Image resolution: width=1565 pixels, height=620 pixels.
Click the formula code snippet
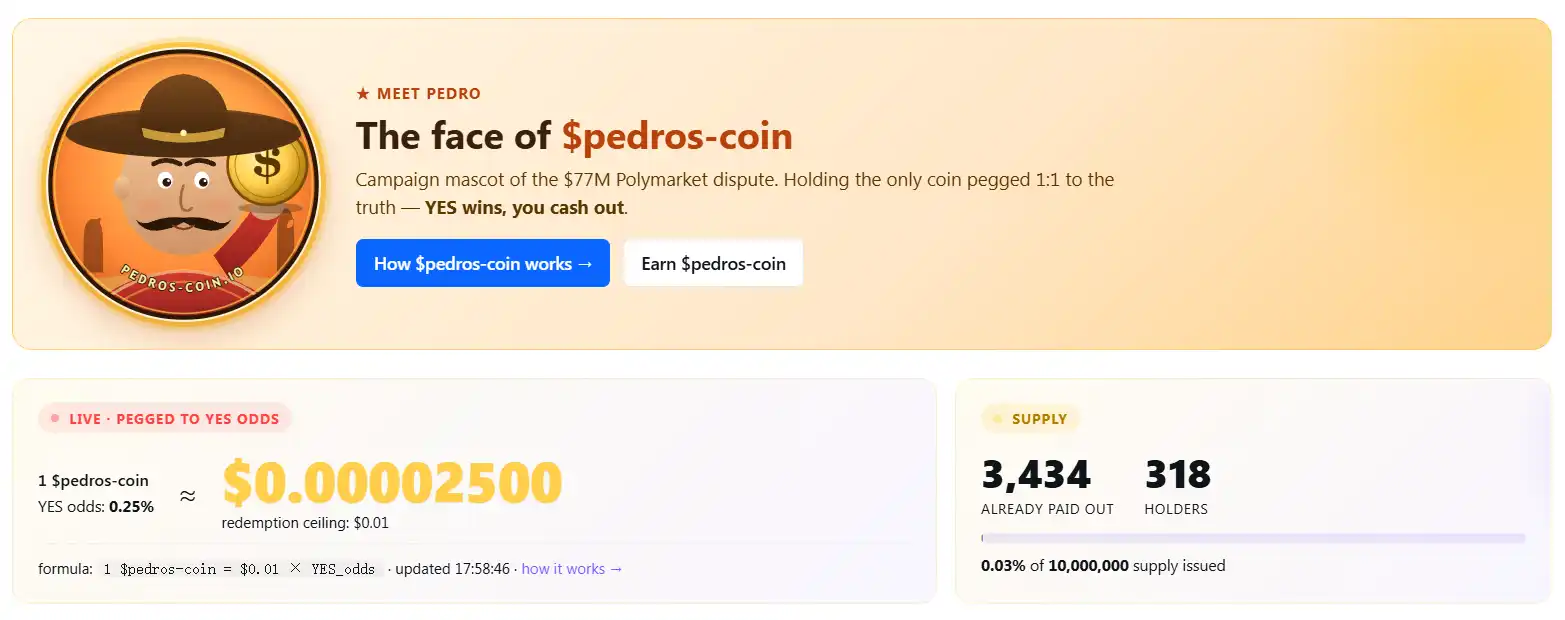coord(240,569)
